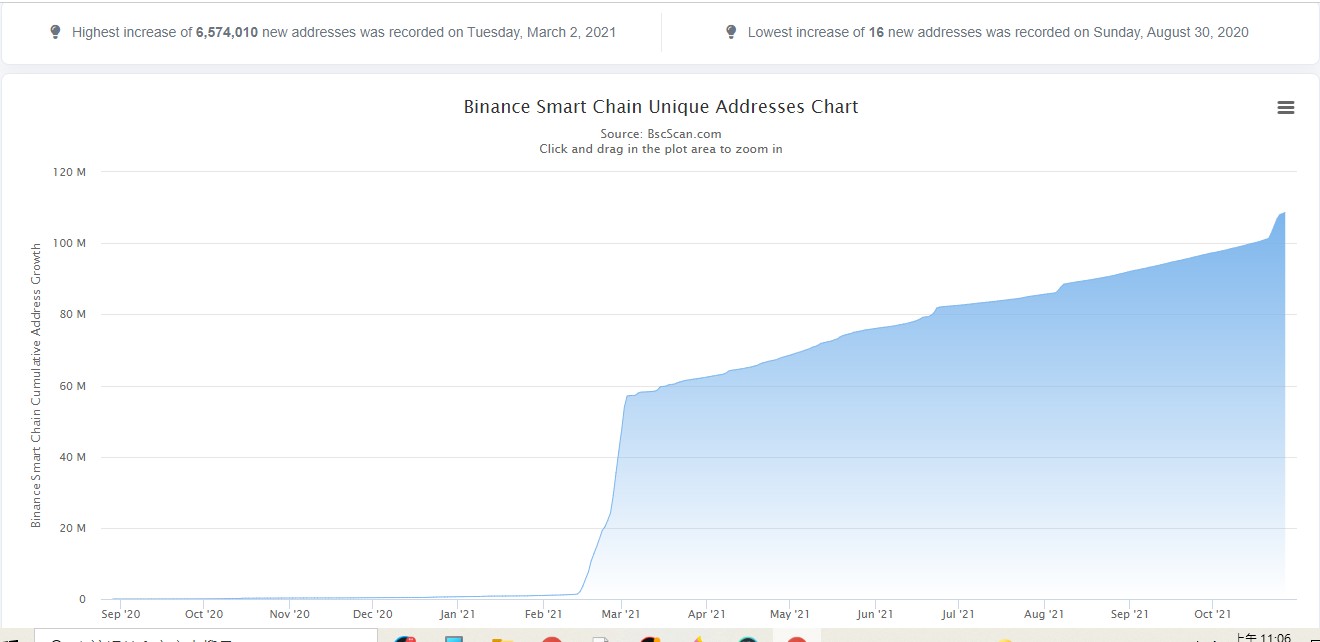Click the 80 M y-axis label

tap(73, 314)
